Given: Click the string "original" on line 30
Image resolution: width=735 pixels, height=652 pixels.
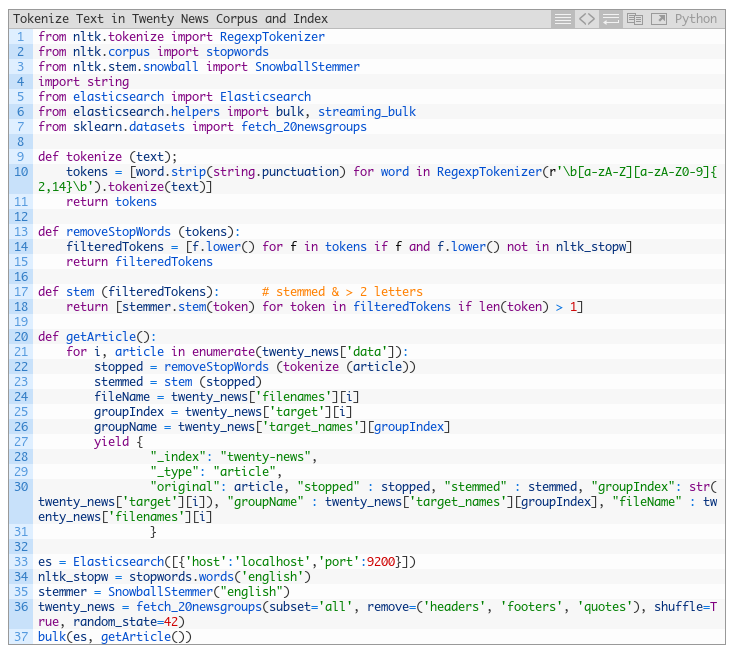Looking at the screenshot, I should coord(185,487).
